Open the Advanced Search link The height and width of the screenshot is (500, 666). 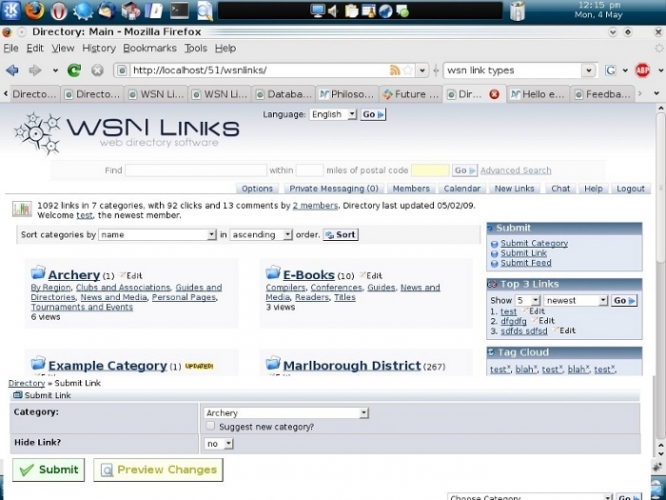coord(515,171)
